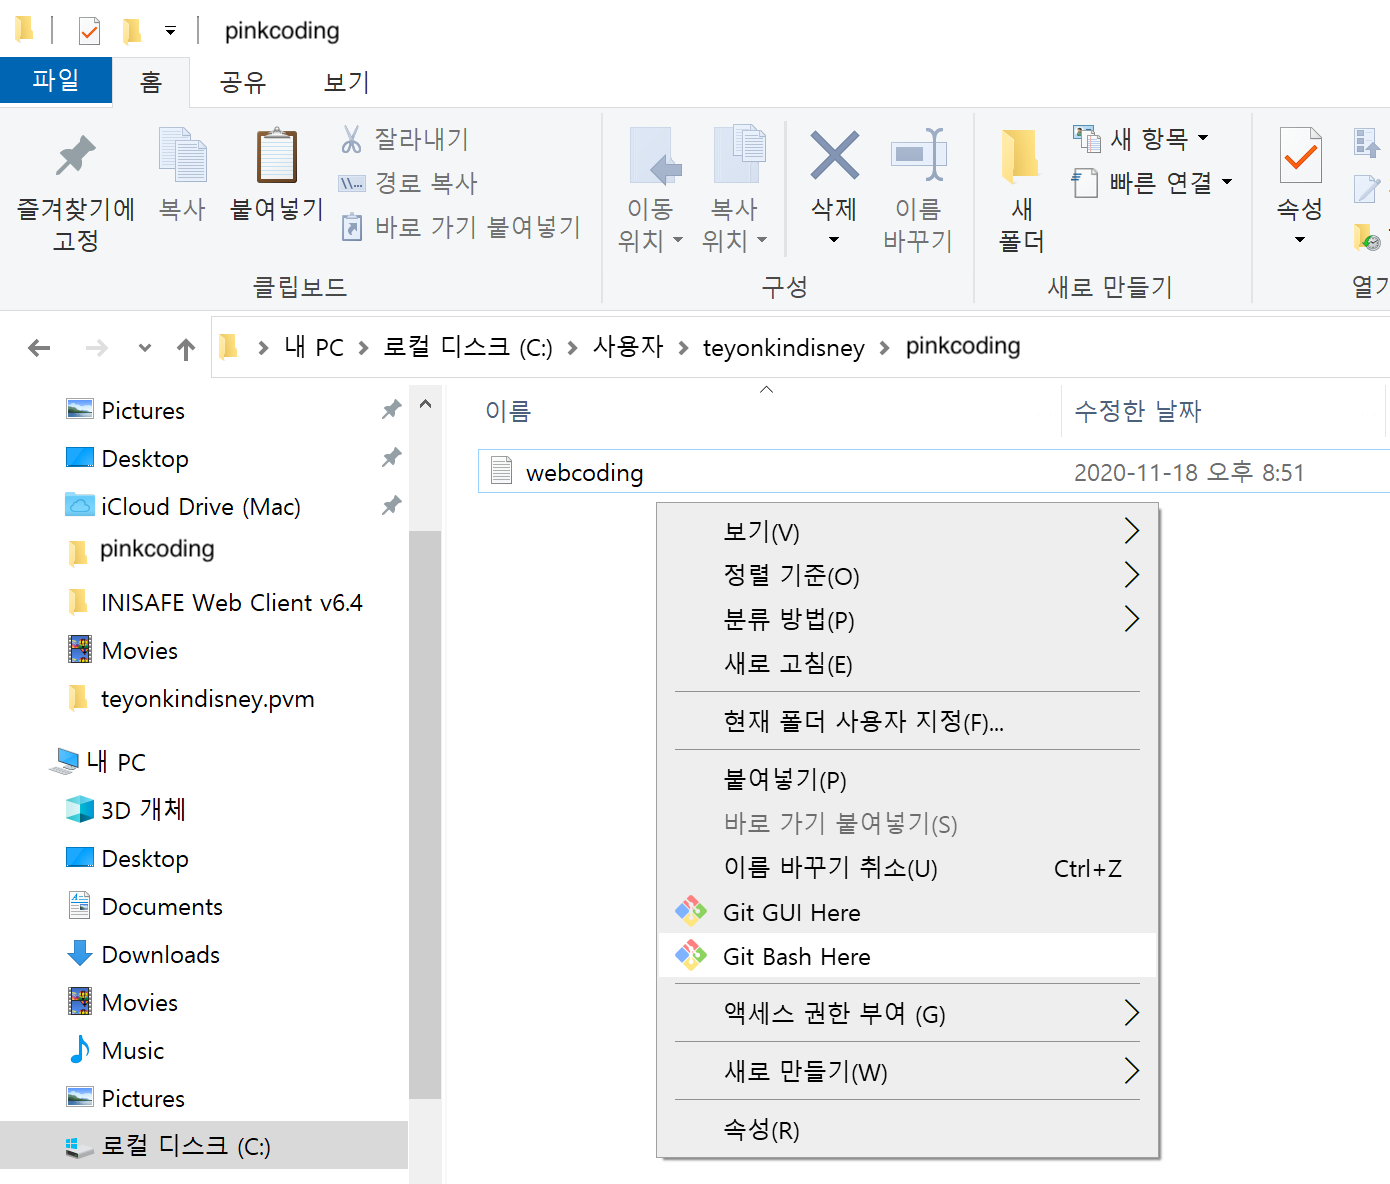Sort by the 이름 column header
Image resolution: width=1390 pixels, height=1184 pixels.
pyautogui.click(x=508, y=411)
